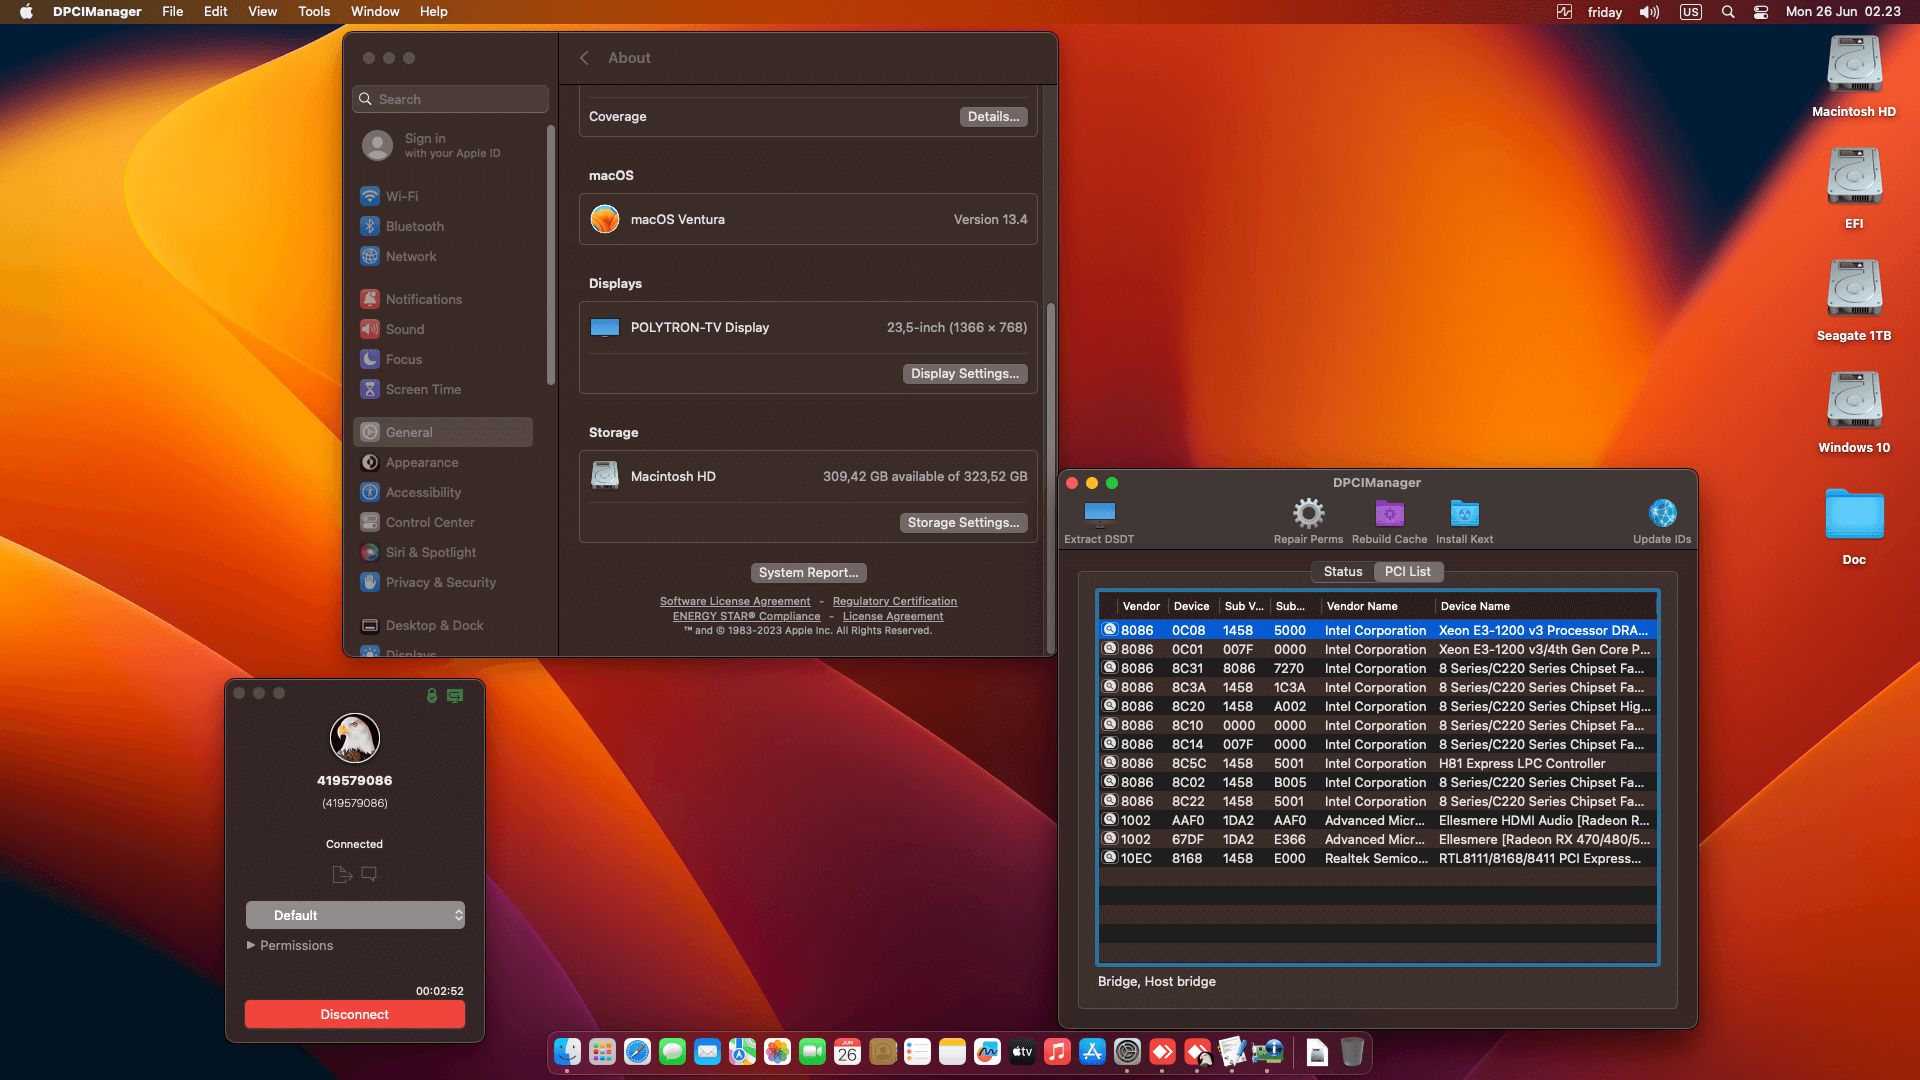
Task: Click the file transfer icon below Connected
Action: (x=341, y=873)
